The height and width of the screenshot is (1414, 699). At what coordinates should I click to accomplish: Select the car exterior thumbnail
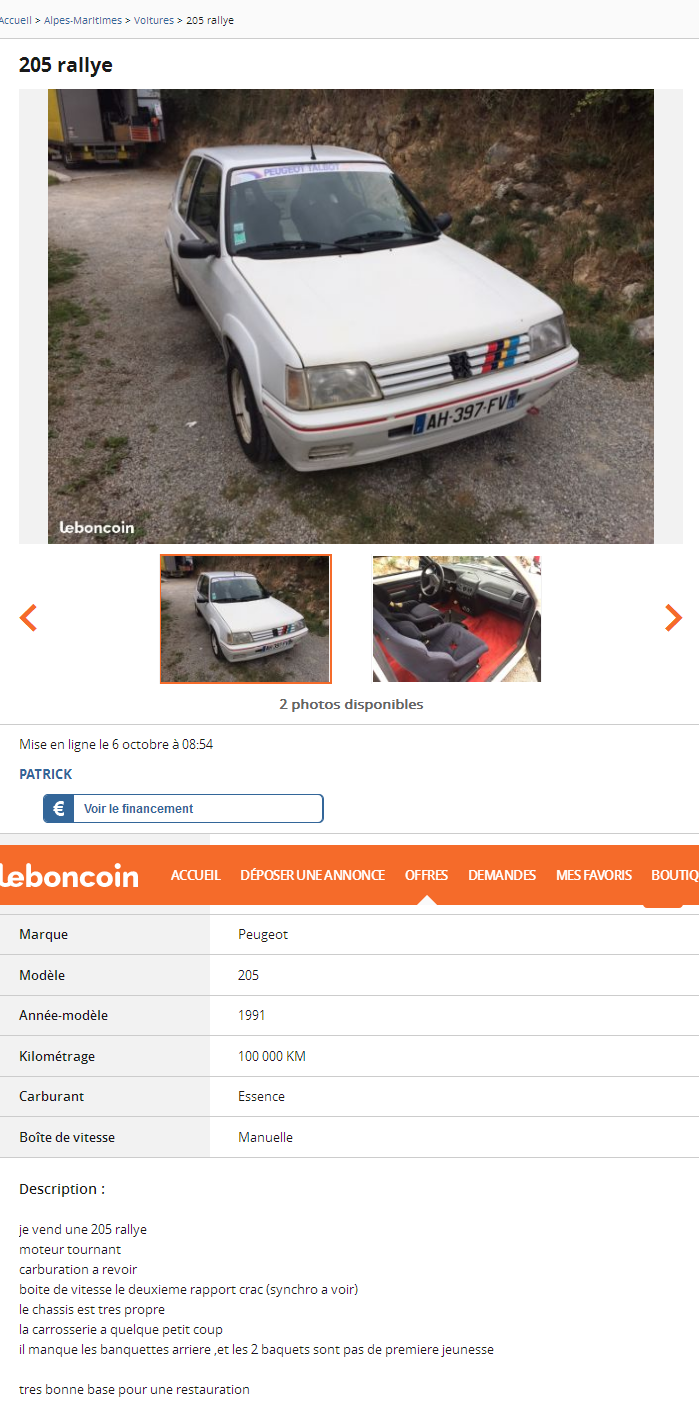pyautogui.click(x=245, y=619)
